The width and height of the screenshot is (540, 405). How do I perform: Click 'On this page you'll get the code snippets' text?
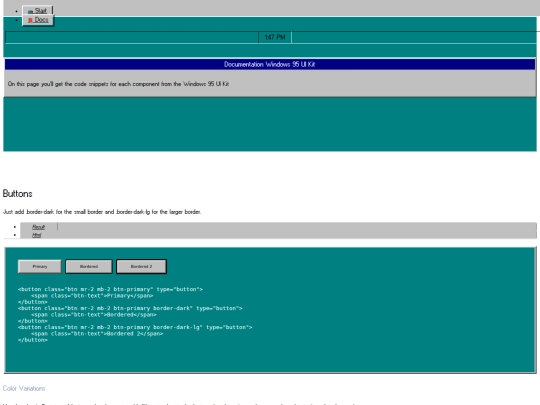point(118,84)
